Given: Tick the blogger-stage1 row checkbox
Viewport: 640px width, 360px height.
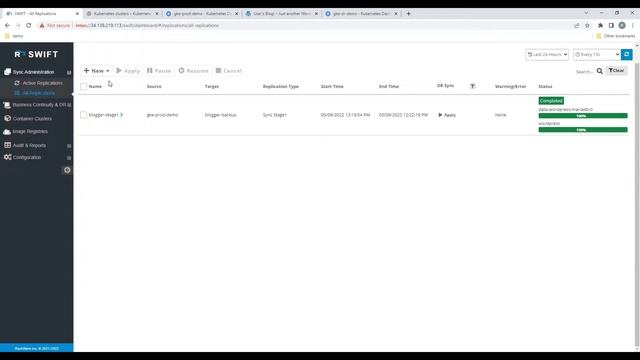Looking at the screenshot, I should pos(84,115).
